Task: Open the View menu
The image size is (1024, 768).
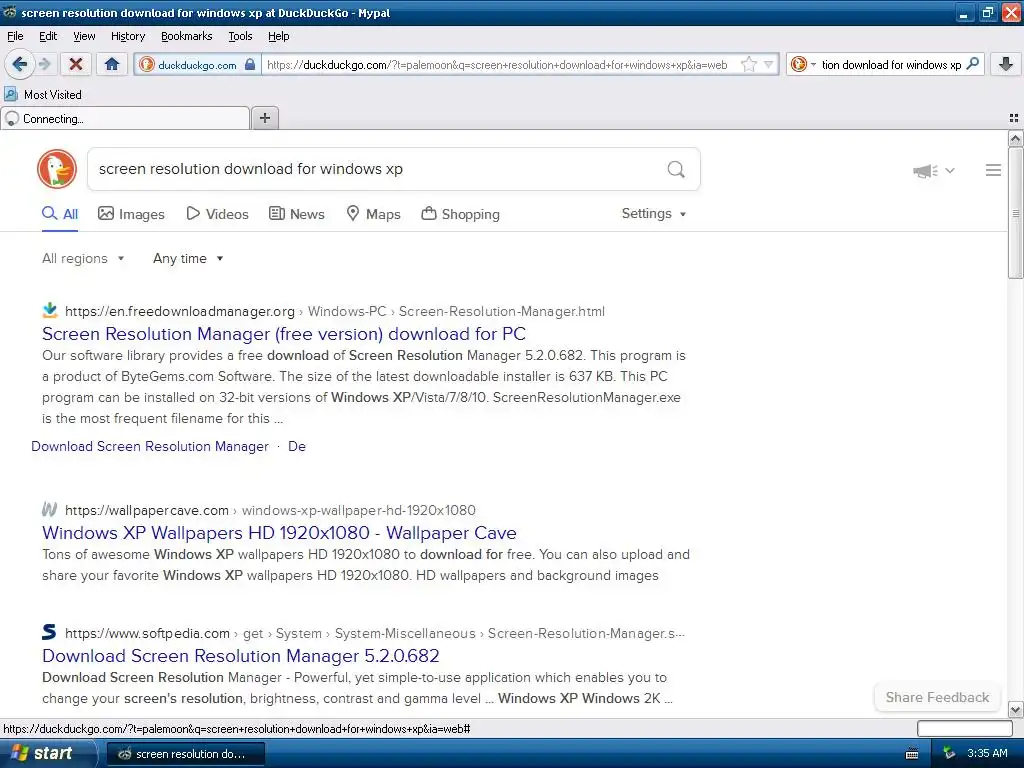Action: tap(84, 36)
